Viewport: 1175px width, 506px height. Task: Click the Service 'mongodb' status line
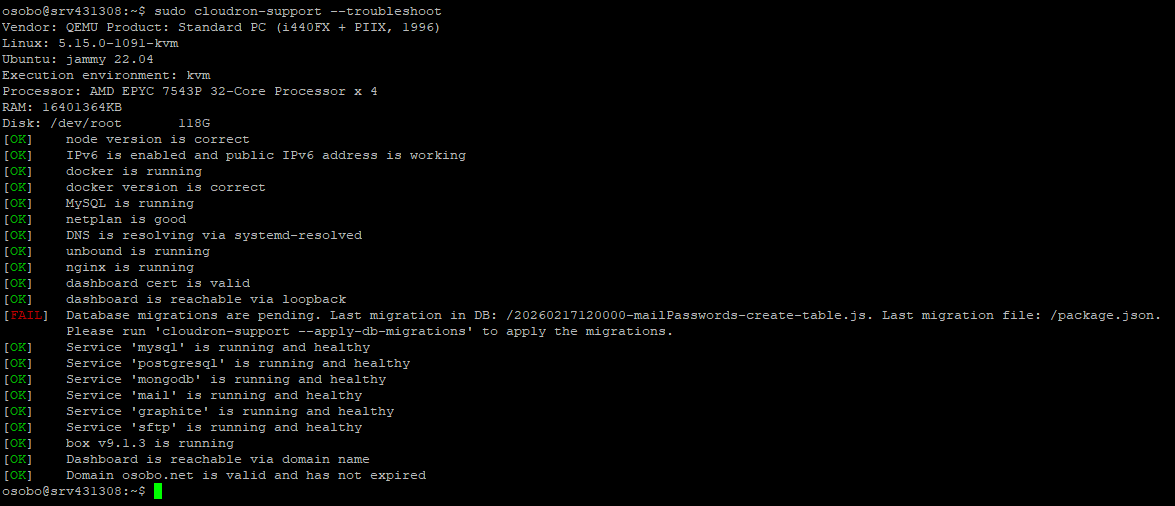226,379
